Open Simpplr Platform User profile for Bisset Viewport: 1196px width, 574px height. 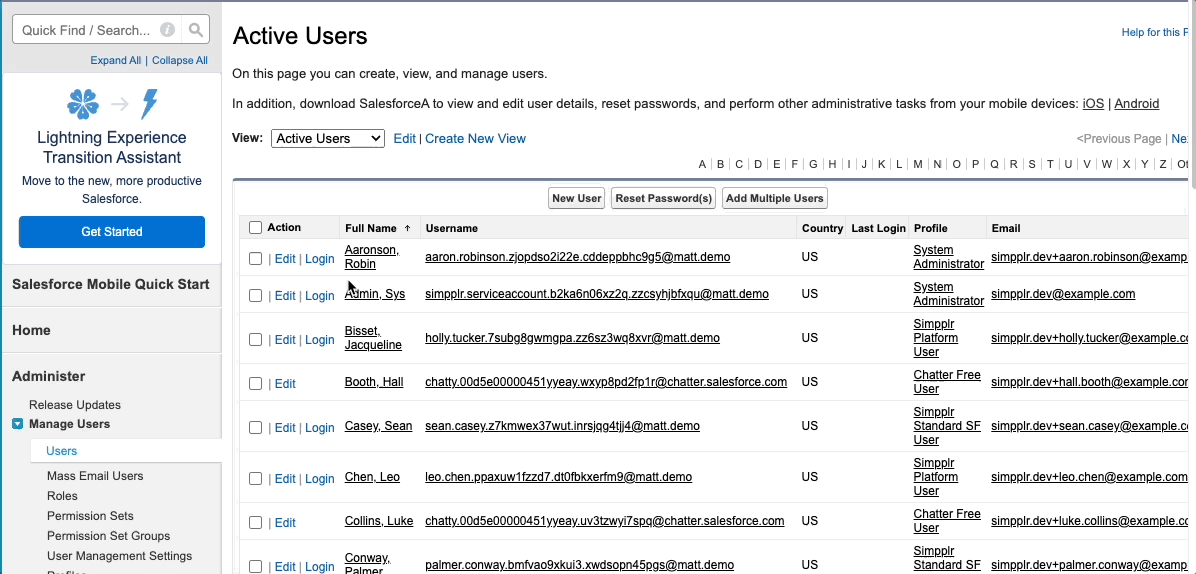pos(936,338)
